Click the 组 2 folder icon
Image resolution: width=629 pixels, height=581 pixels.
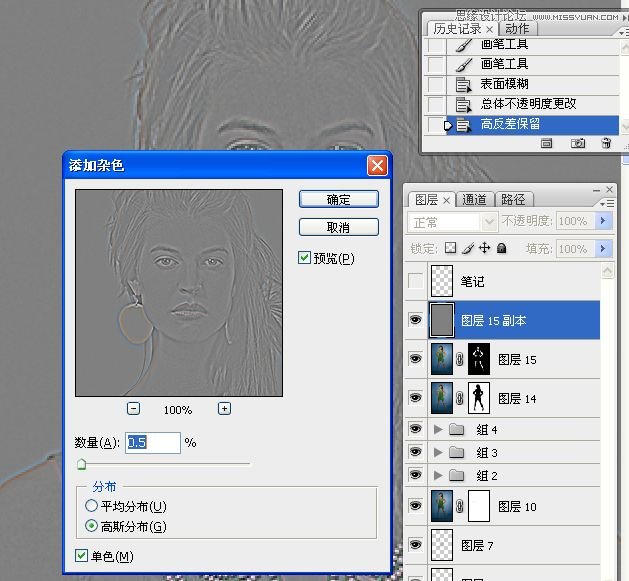coord(457,475)
